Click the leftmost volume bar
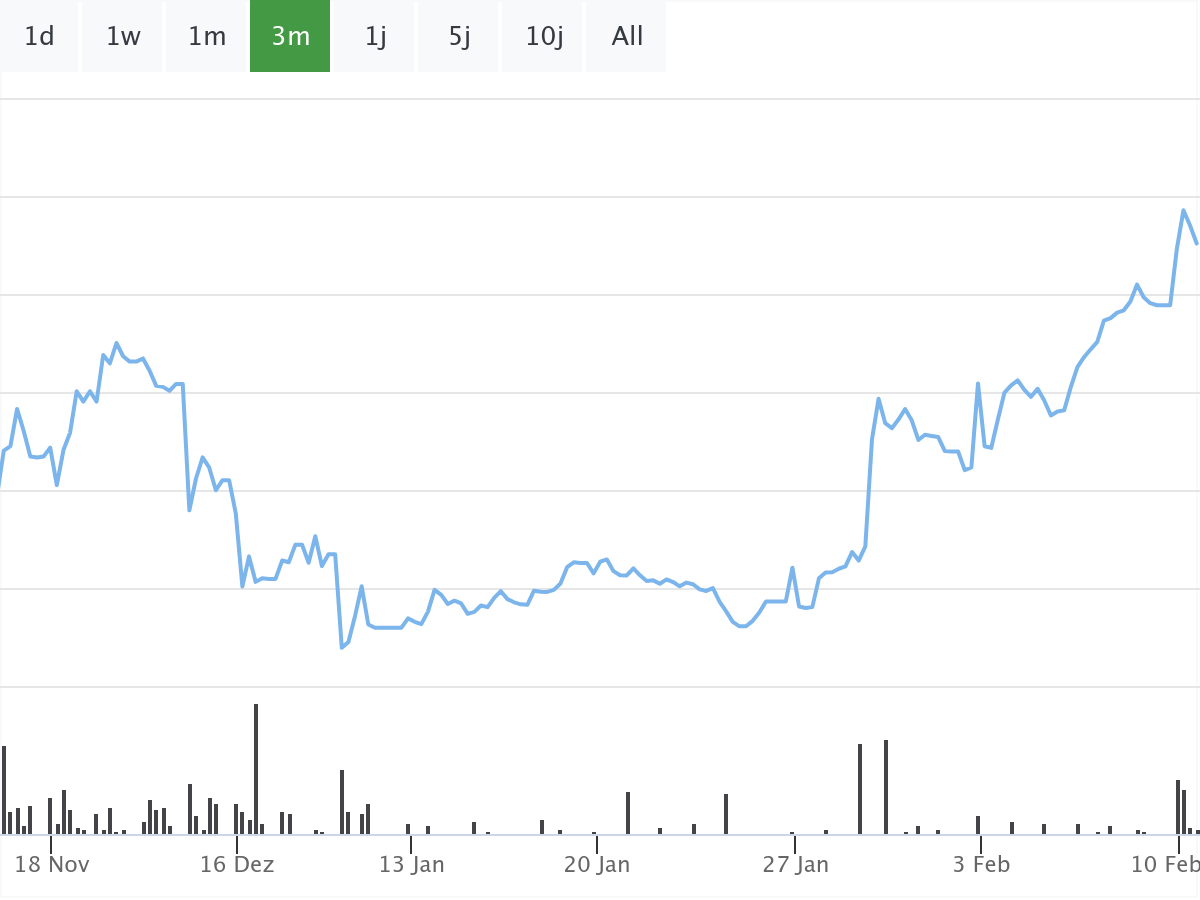This screenshot has height=900, width=1200. [4, 790]
